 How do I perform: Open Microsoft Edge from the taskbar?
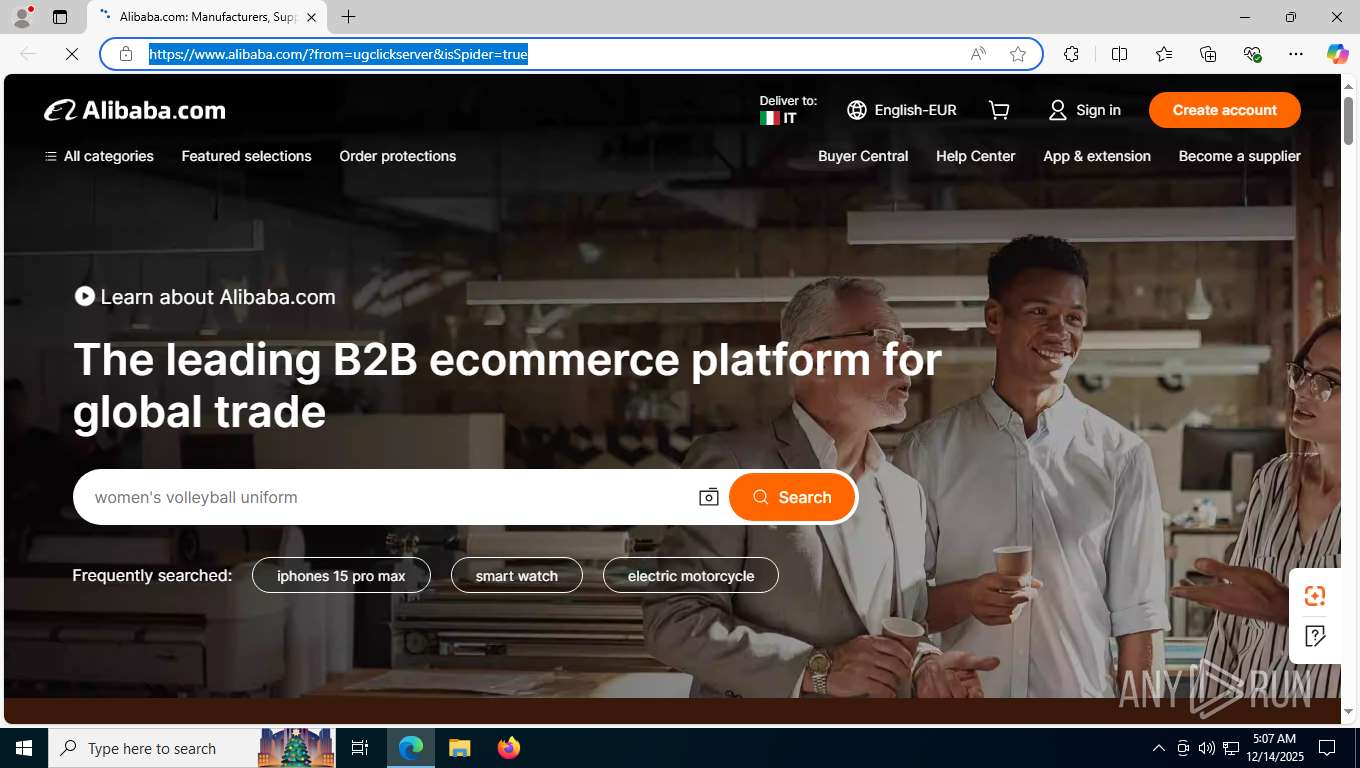(x=411, y=748)
